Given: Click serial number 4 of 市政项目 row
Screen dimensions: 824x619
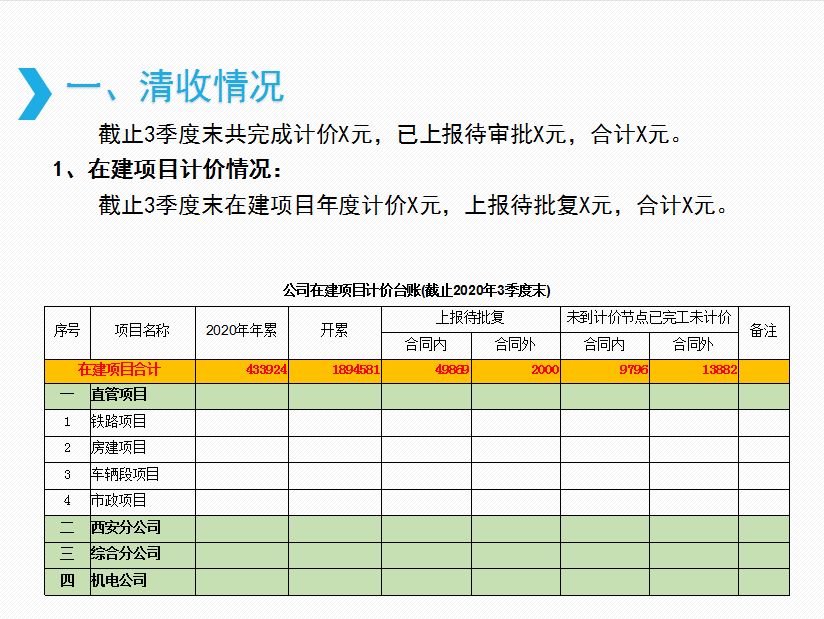Looking at the screenshot, I should 67,502.
